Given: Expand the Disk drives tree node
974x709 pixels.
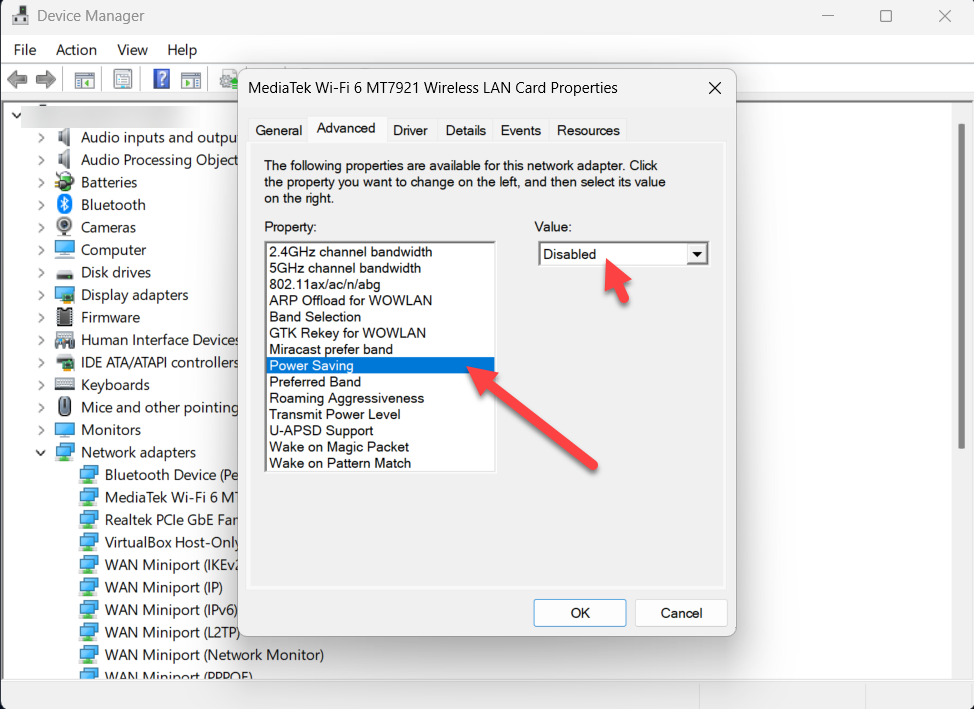Looking at the screenshot, I should [x=41, y=272].
